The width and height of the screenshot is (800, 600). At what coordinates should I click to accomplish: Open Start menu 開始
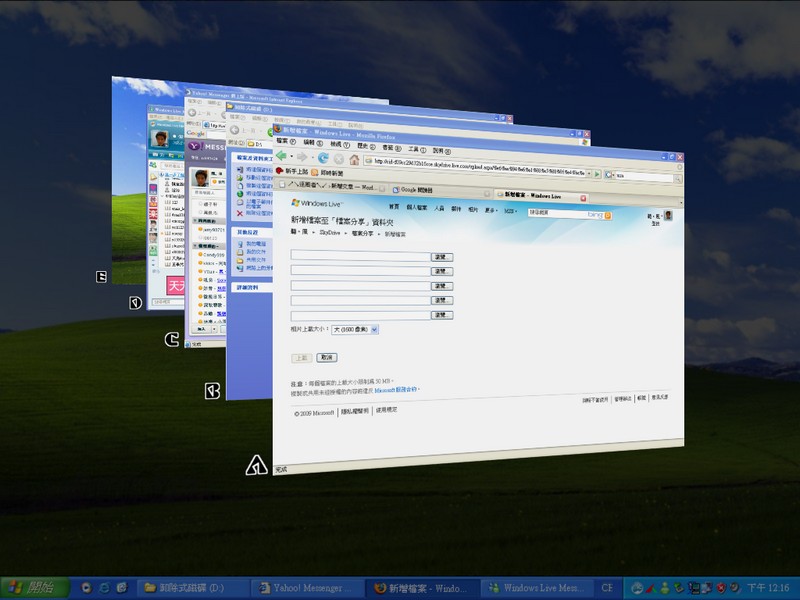[x=34, y=588]
